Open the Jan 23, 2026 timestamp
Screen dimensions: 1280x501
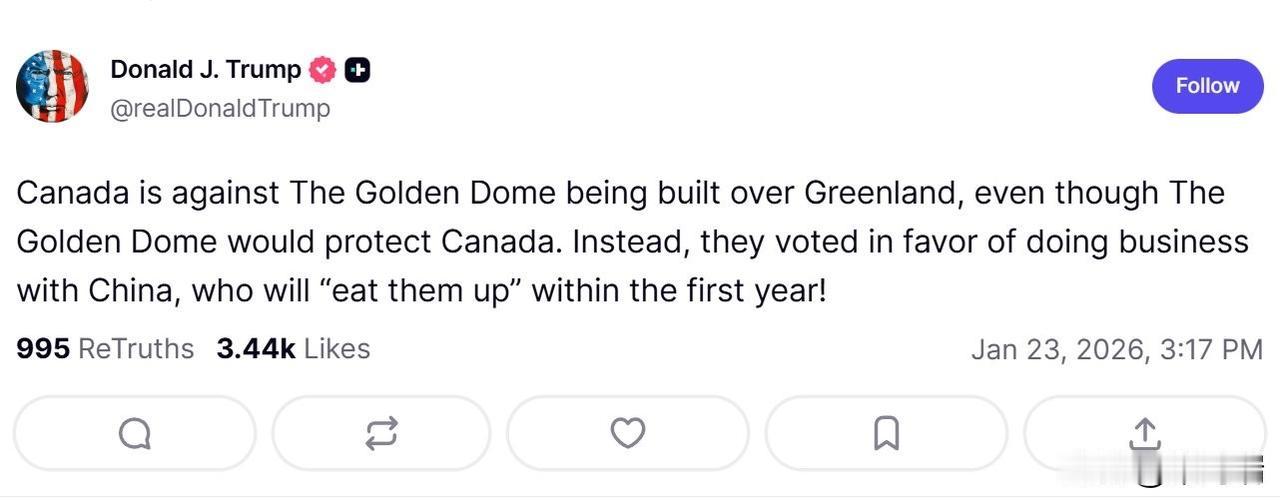point(1116,349)
